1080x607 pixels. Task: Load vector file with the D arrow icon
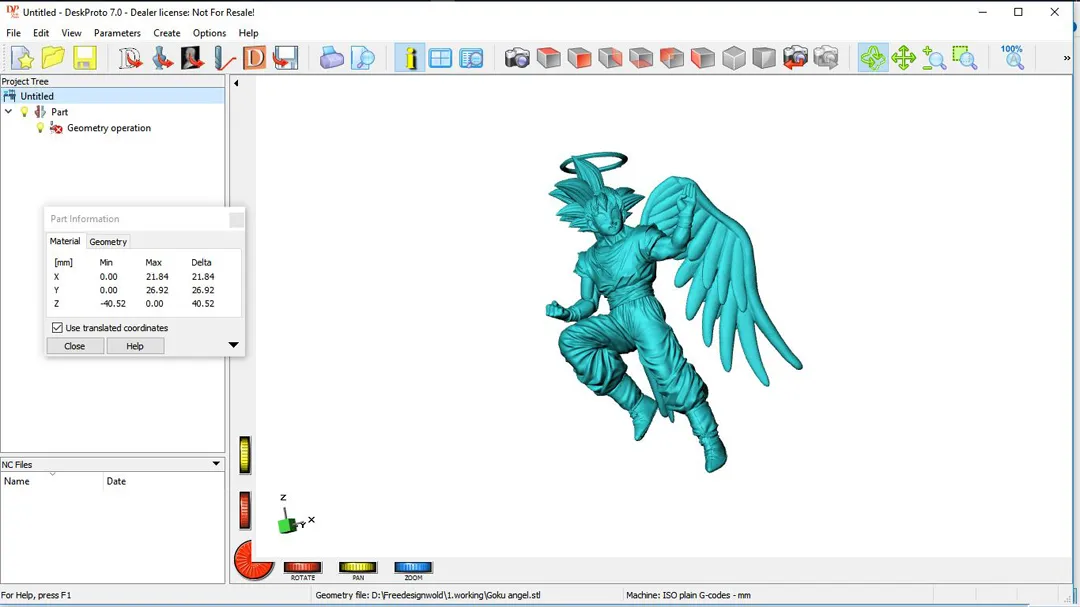coord(129,58)
